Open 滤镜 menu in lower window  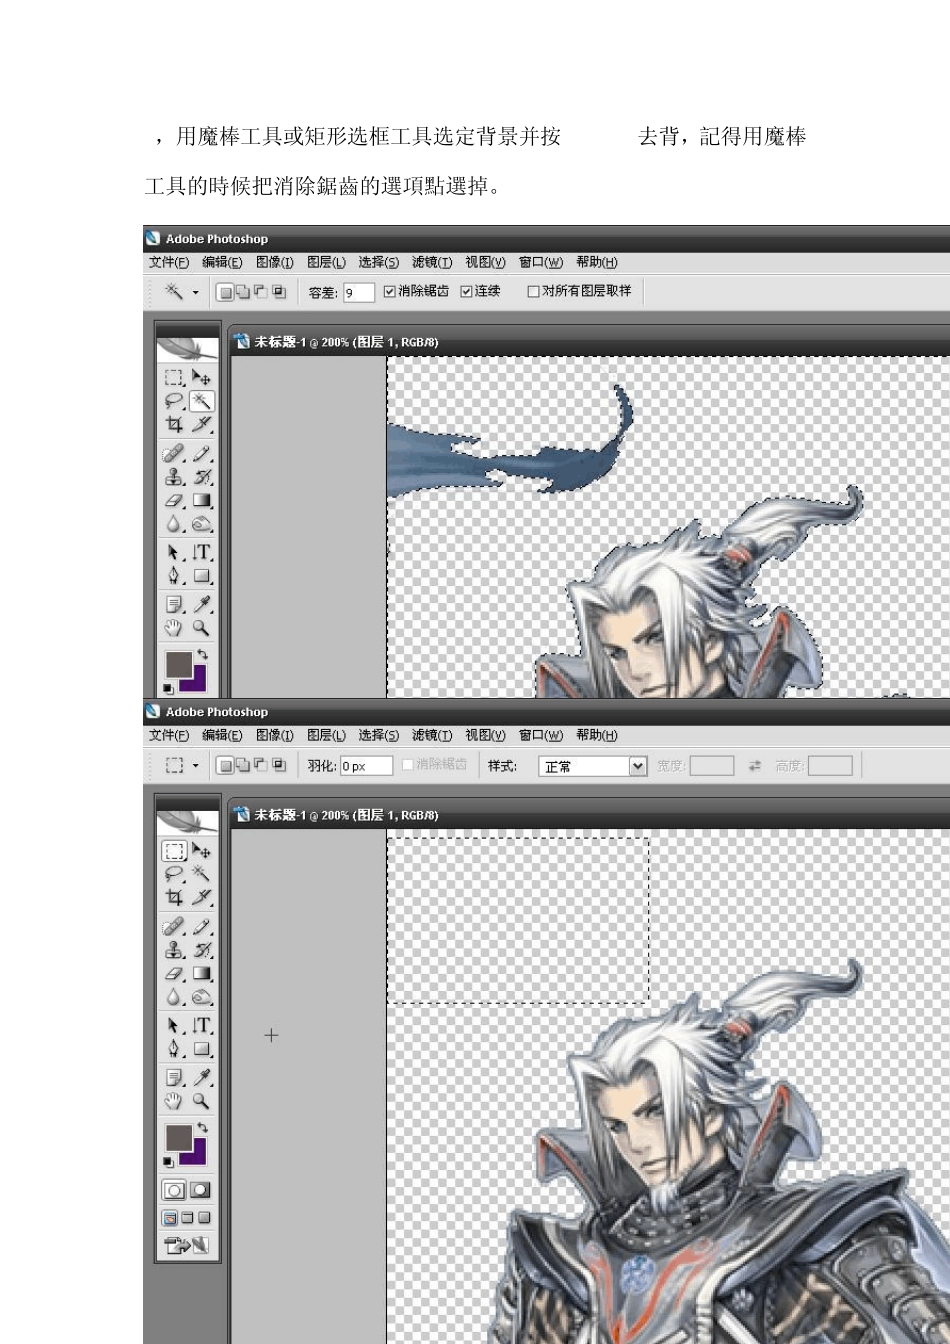point(432,735)
